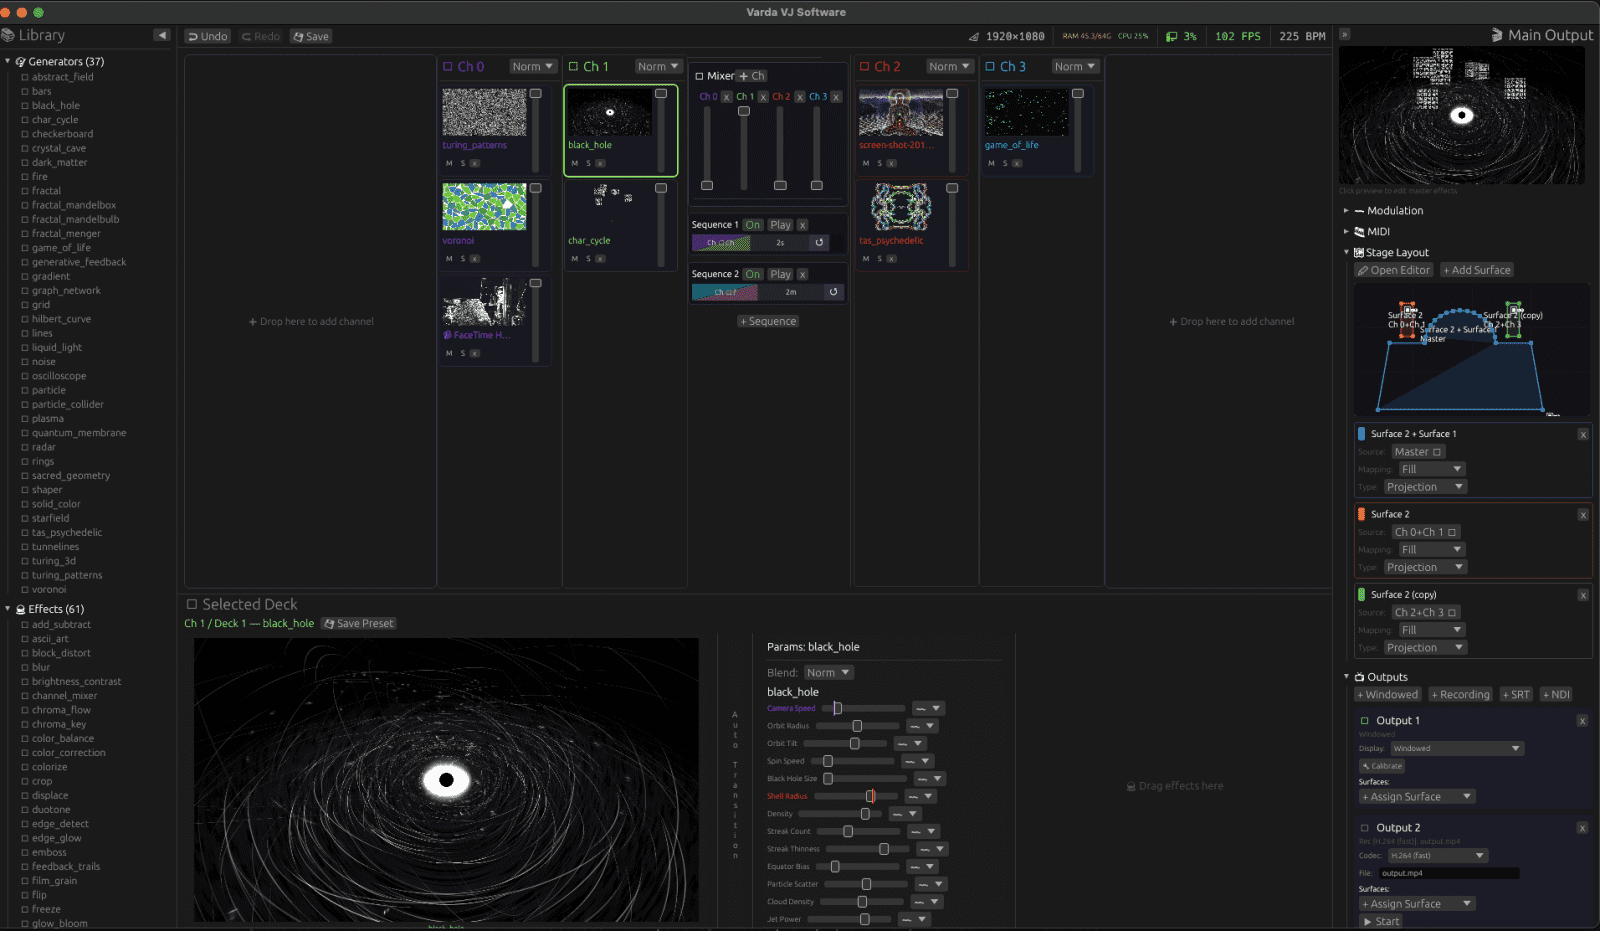The width and height of the screenshot is (1600, 931).
Task: Open Surface 2 Mapping Fill dropdown
Action: (1431, 550)
